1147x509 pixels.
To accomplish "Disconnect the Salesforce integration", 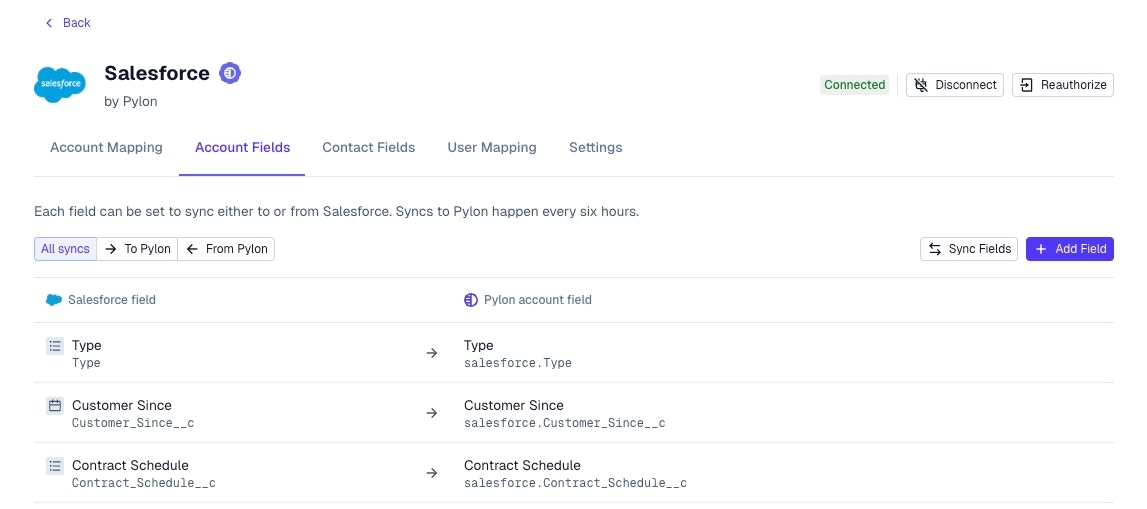I will tap(954, 85).
